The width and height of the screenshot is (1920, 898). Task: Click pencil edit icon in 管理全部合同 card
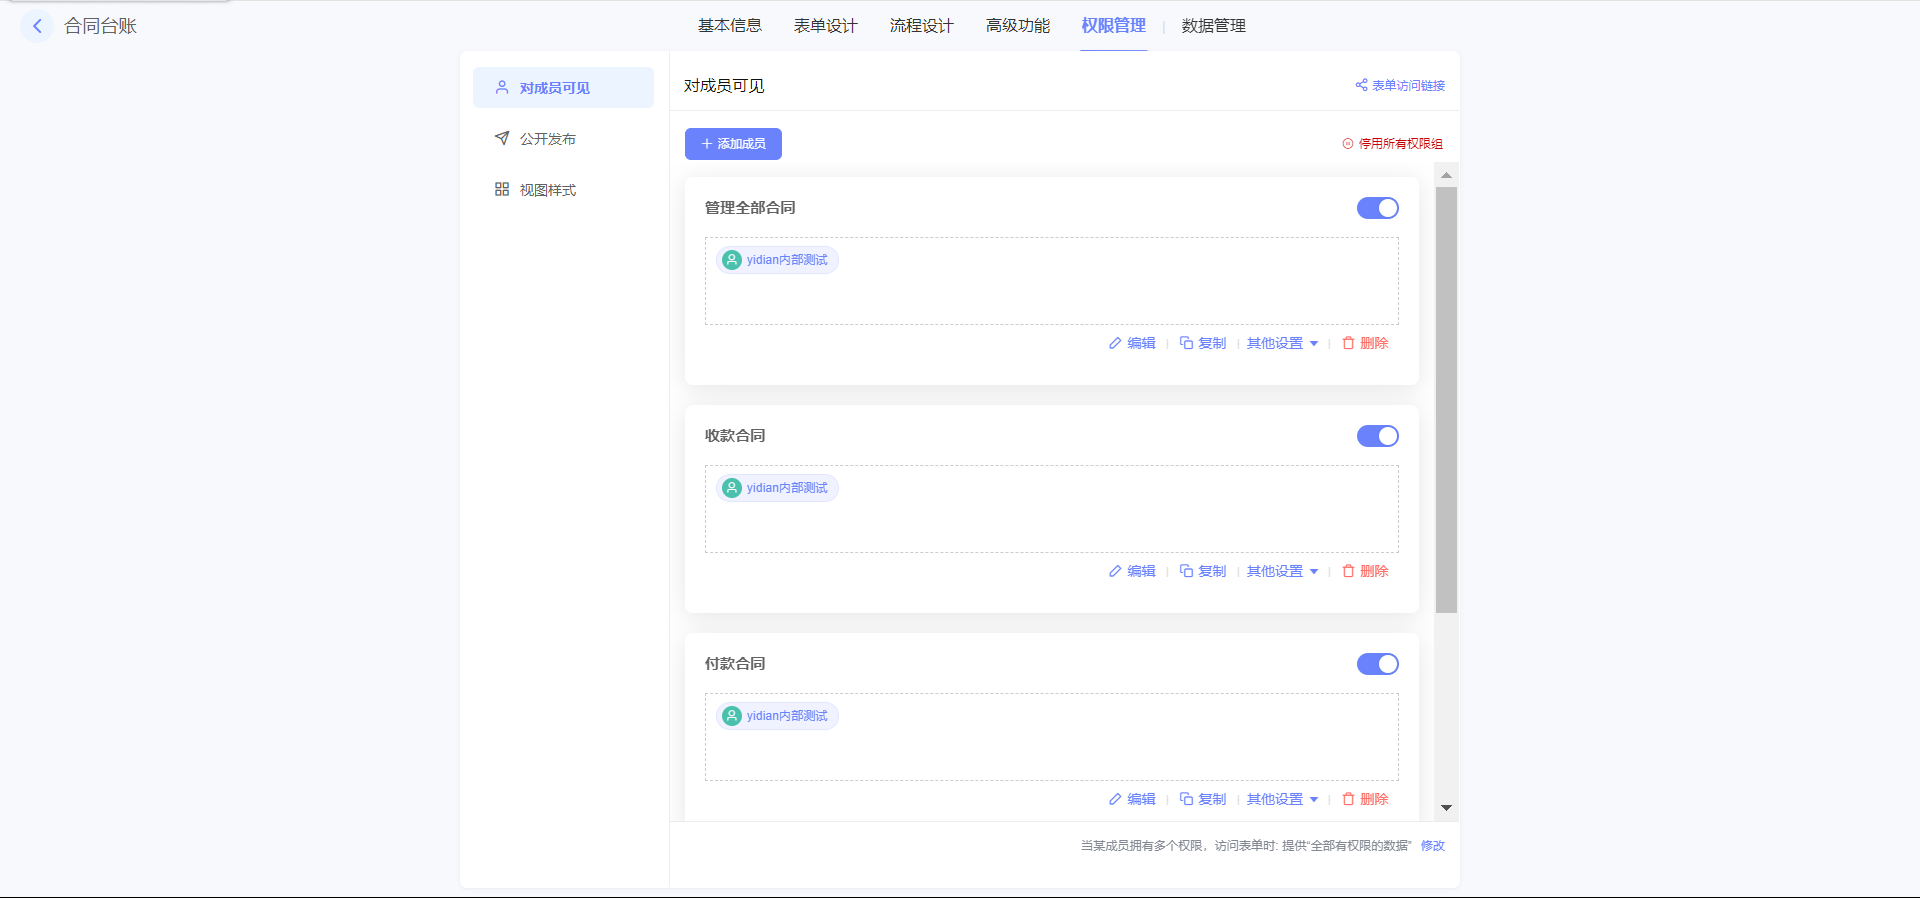[1115, 343]
